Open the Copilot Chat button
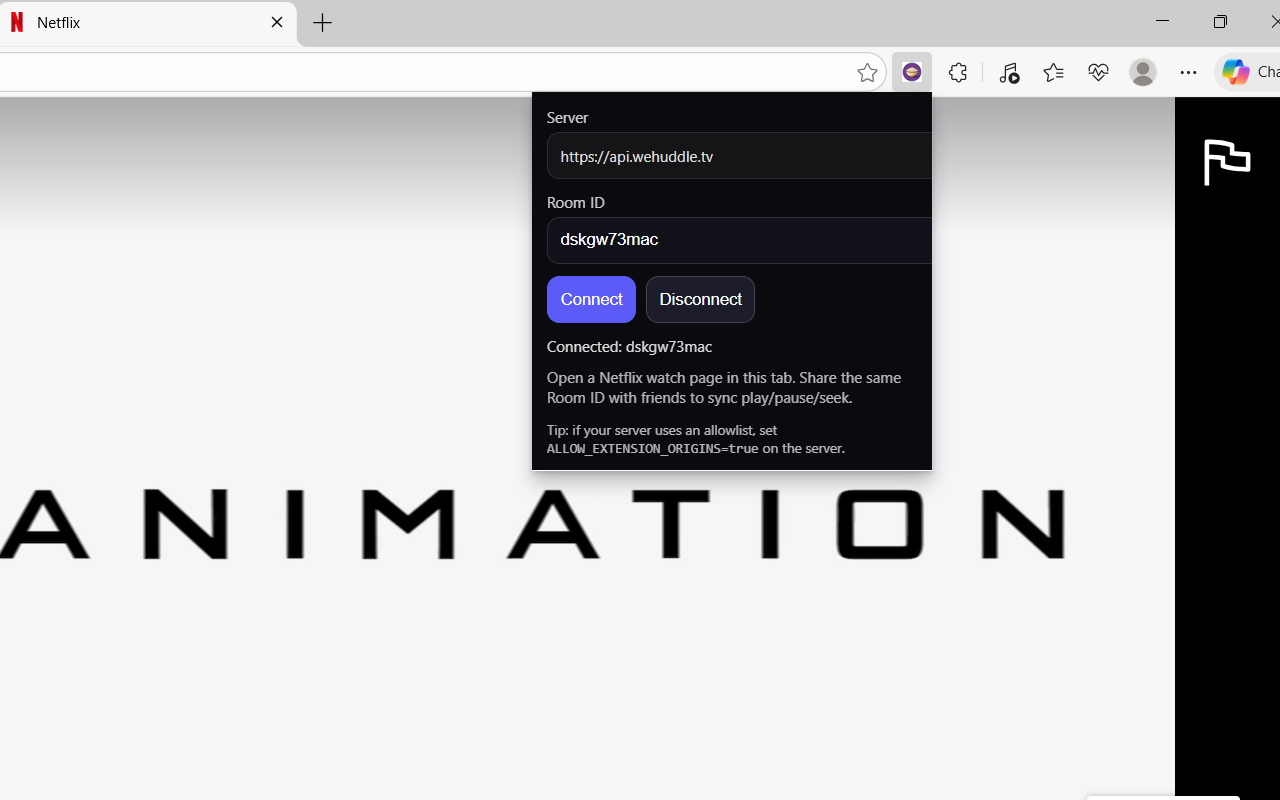Image resolution: width=1280 pixels, height=800 pixels. (x=1249, y=72)
